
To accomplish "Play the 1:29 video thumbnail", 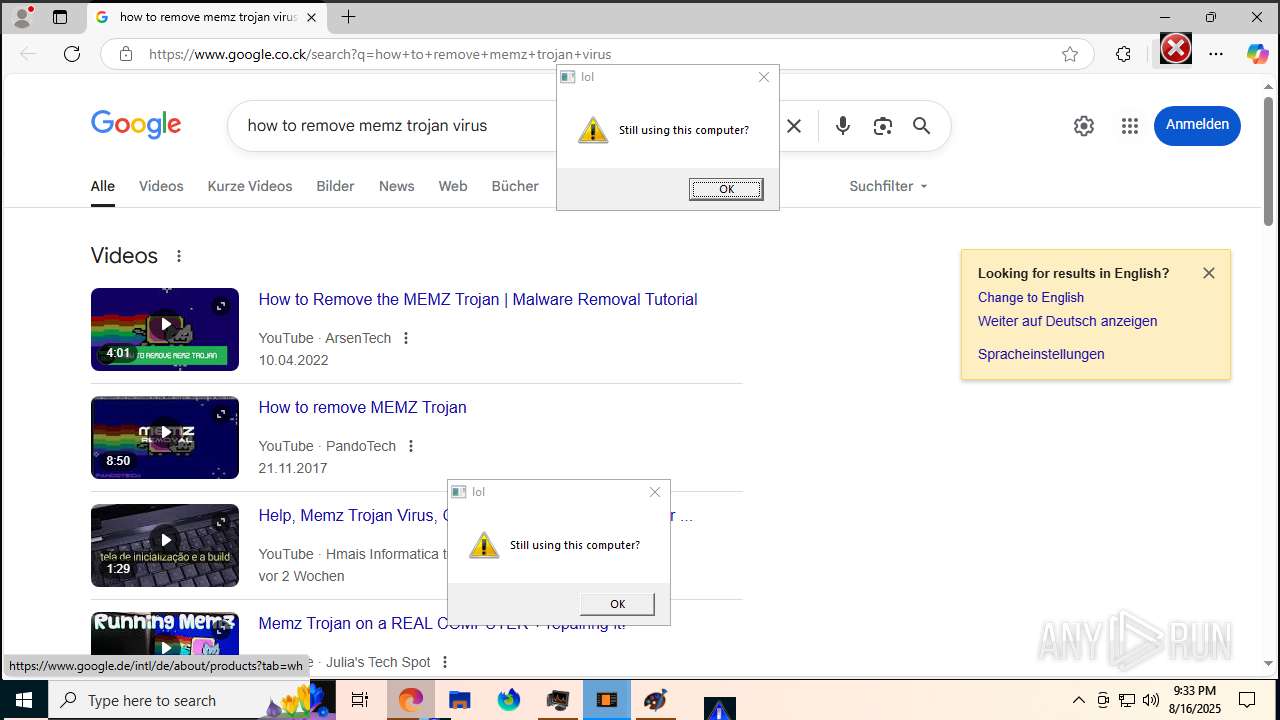I will (165, 545).
